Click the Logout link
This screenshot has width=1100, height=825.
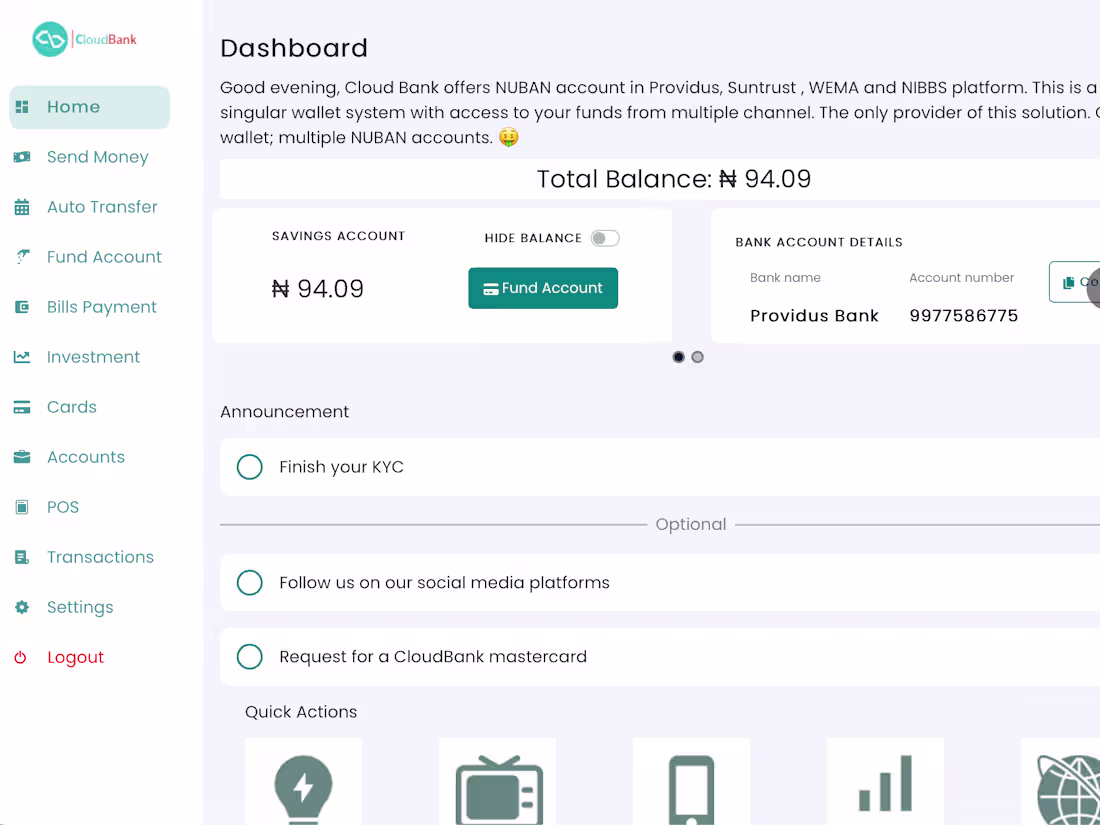tap(75, 657)
